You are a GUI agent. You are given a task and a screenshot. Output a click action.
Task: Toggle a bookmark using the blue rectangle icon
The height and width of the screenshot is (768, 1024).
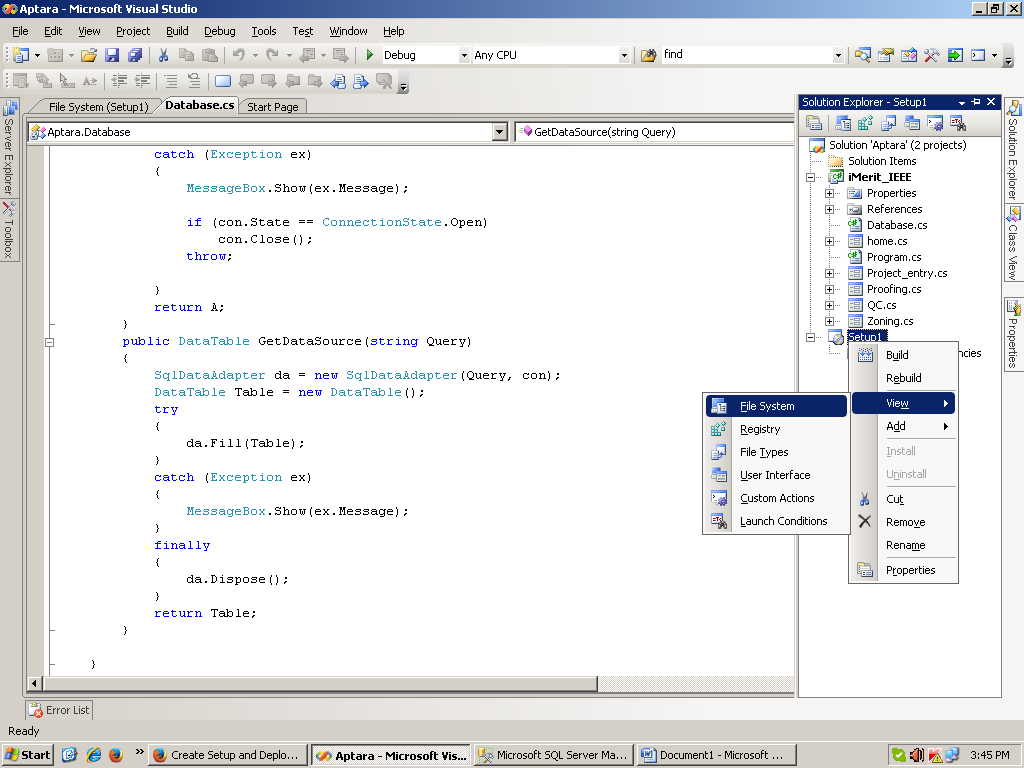223,81
